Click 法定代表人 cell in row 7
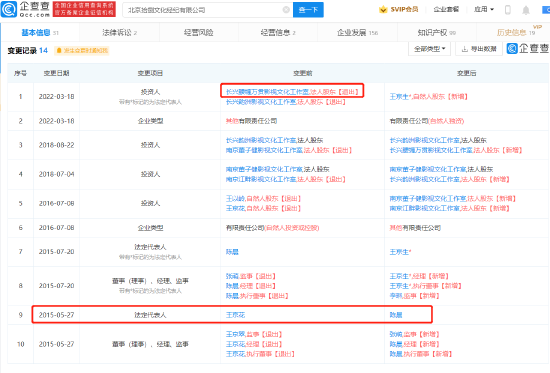Image resolution: width=550 pixels, height=373 pixels. 150,247
